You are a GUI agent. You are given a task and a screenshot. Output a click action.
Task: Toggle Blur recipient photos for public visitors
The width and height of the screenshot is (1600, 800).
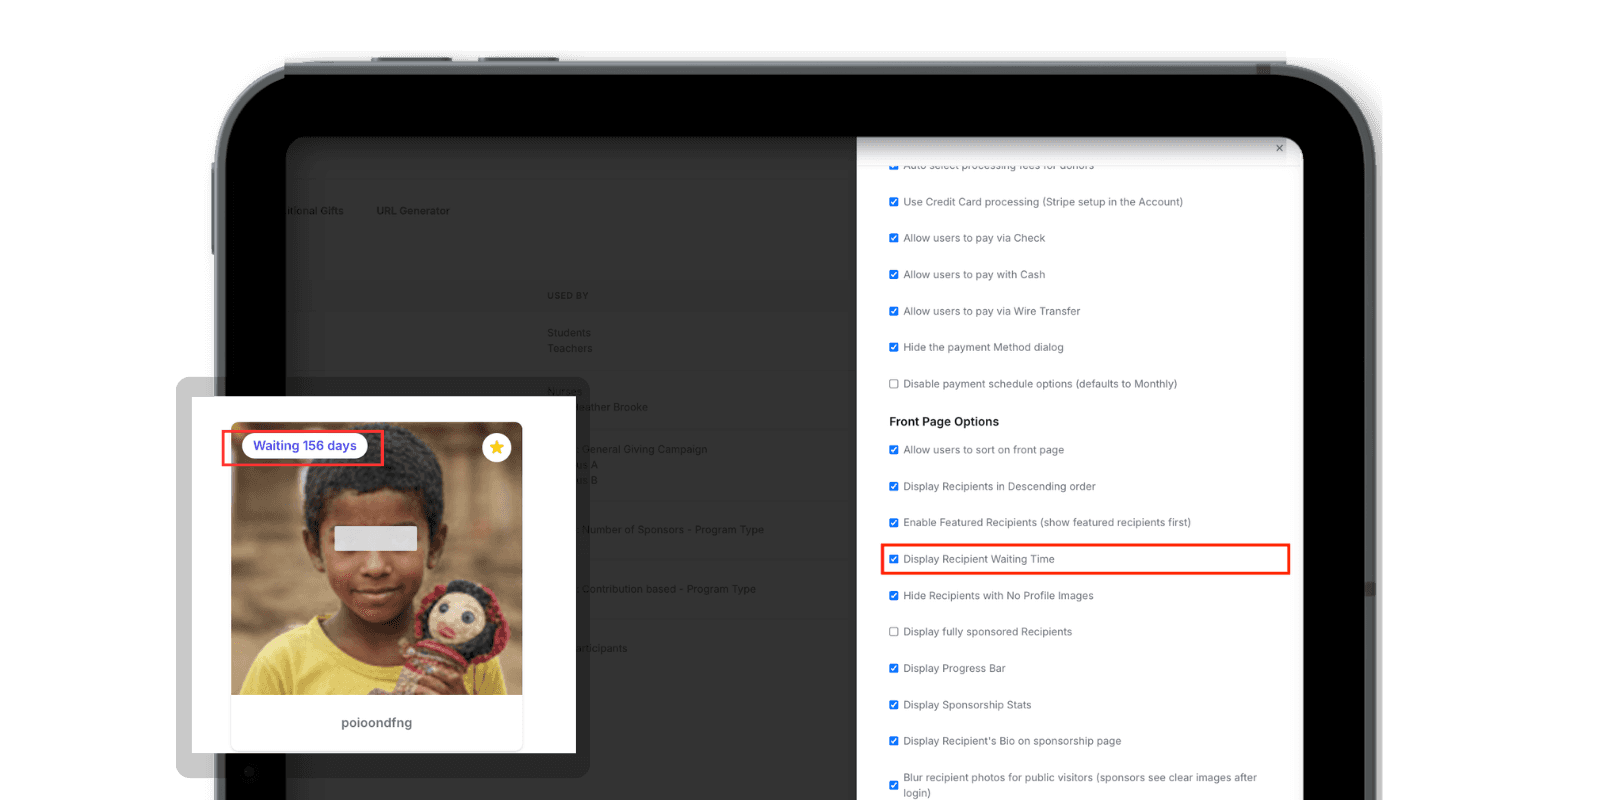pos(894,785)
